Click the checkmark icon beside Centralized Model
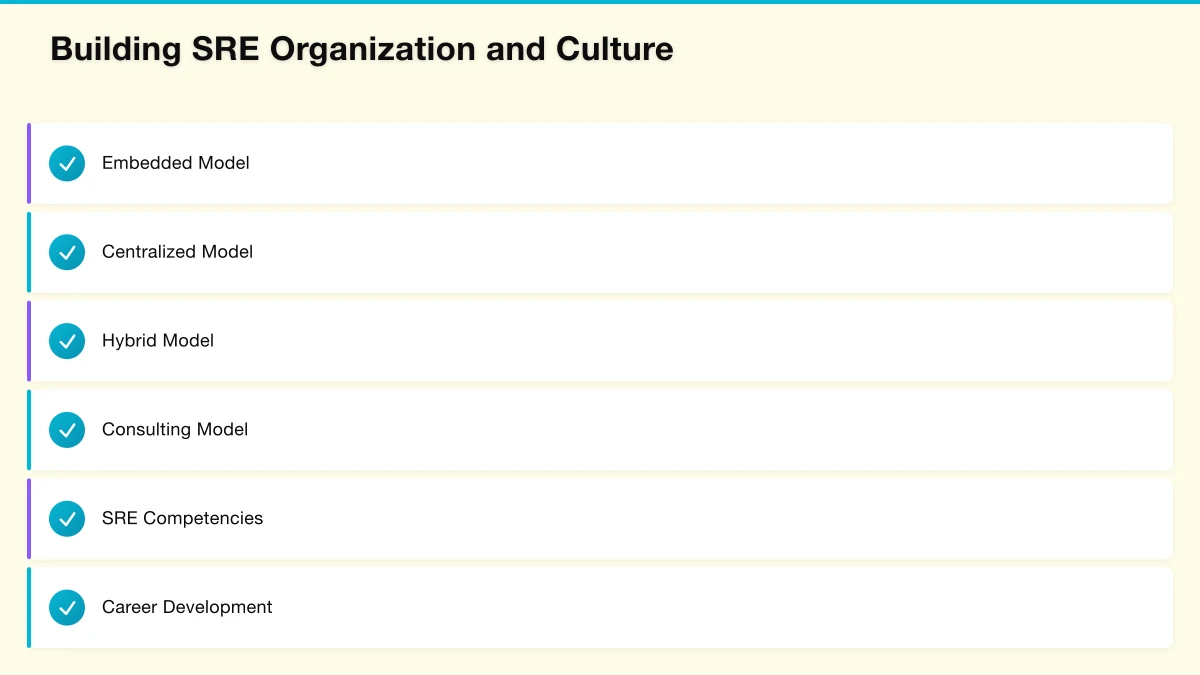 [67, 252]
